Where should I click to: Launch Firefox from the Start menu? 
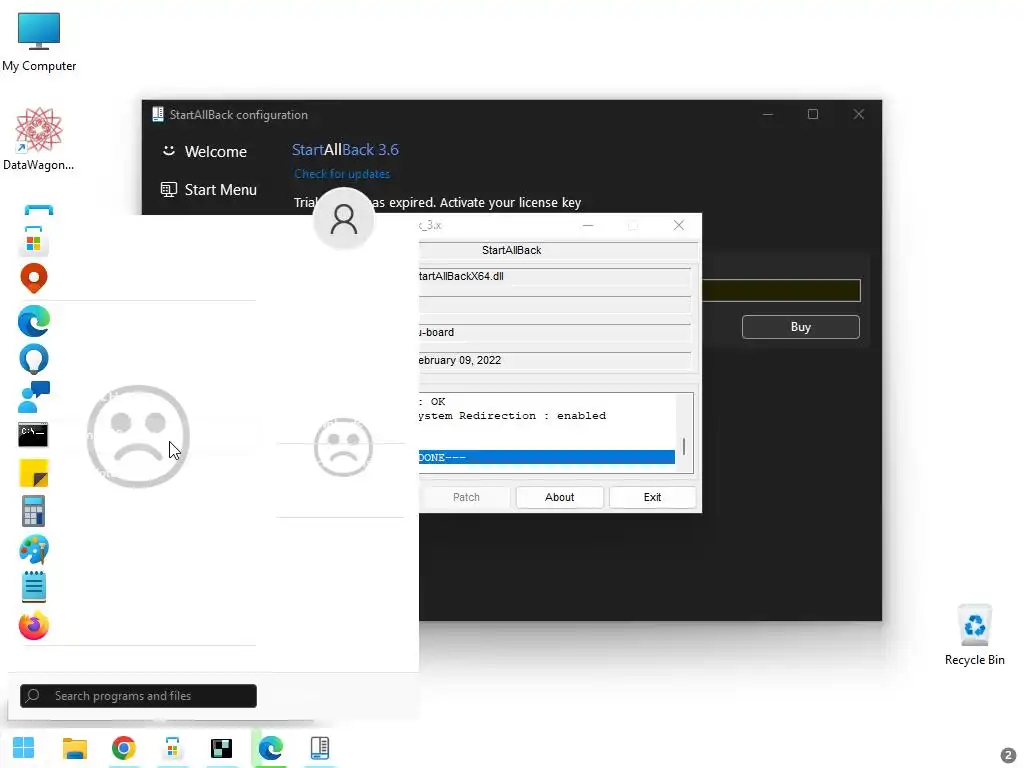tap(34, 626)
